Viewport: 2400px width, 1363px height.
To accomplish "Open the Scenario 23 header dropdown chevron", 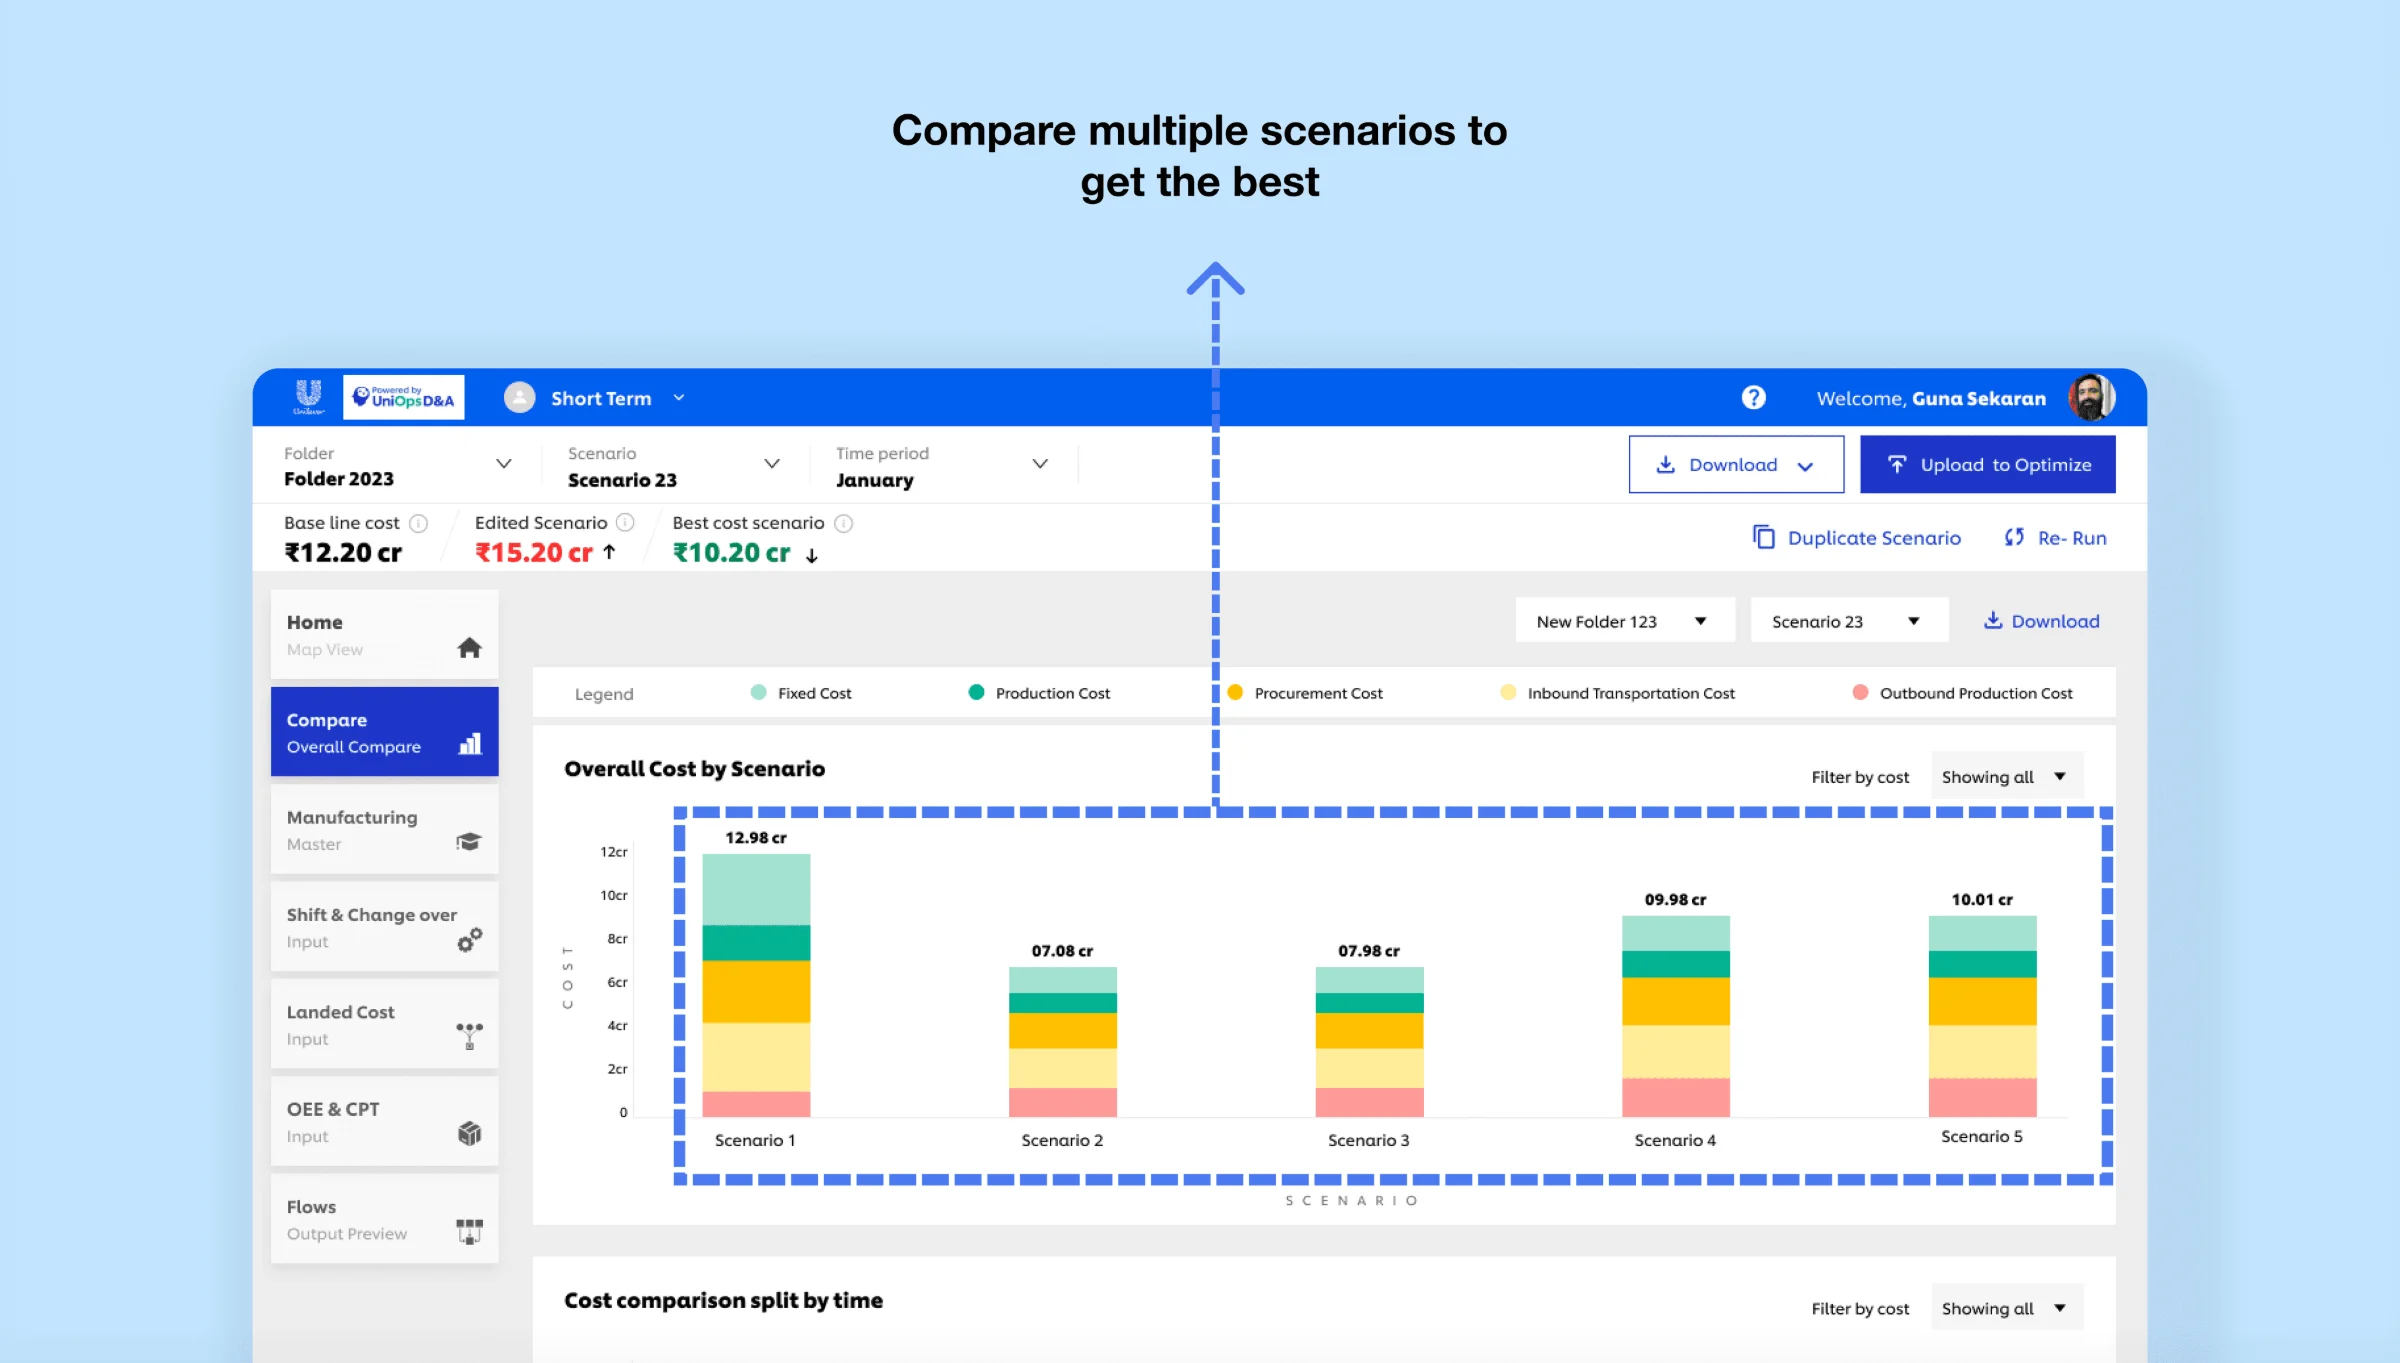I will point(772,464).
